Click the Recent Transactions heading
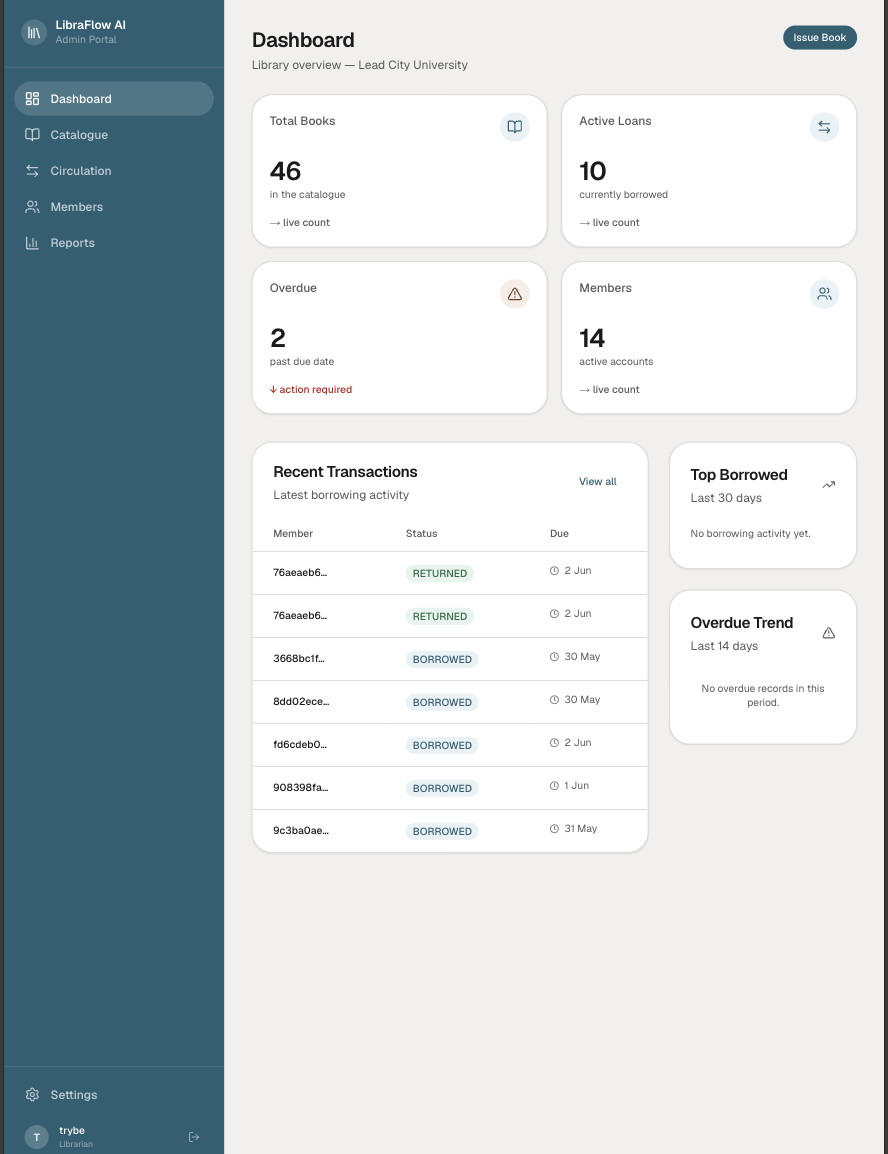This screenshot has width=888, height=1154. coord(345,472)
